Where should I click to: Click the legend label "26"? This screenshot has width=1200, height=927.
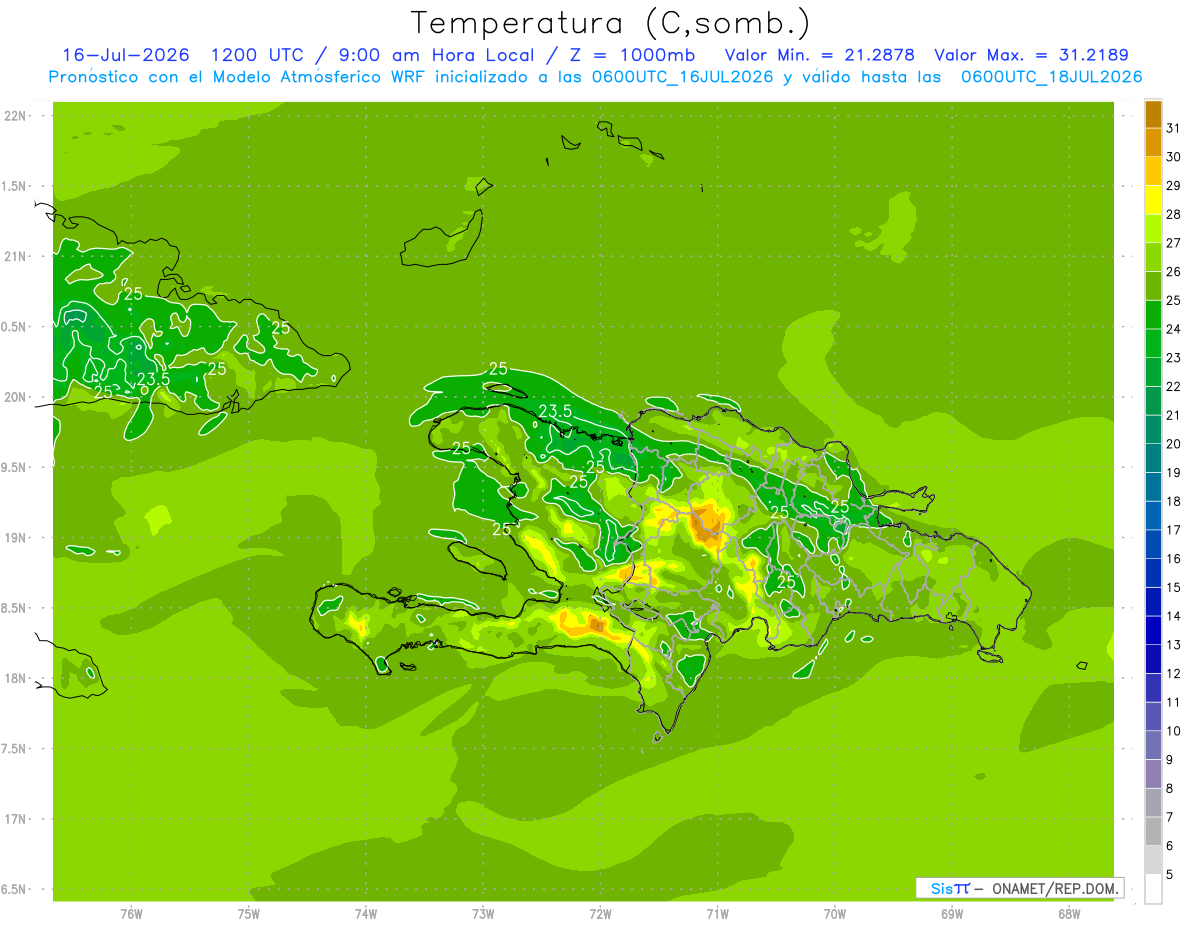tap(1174, 271)
